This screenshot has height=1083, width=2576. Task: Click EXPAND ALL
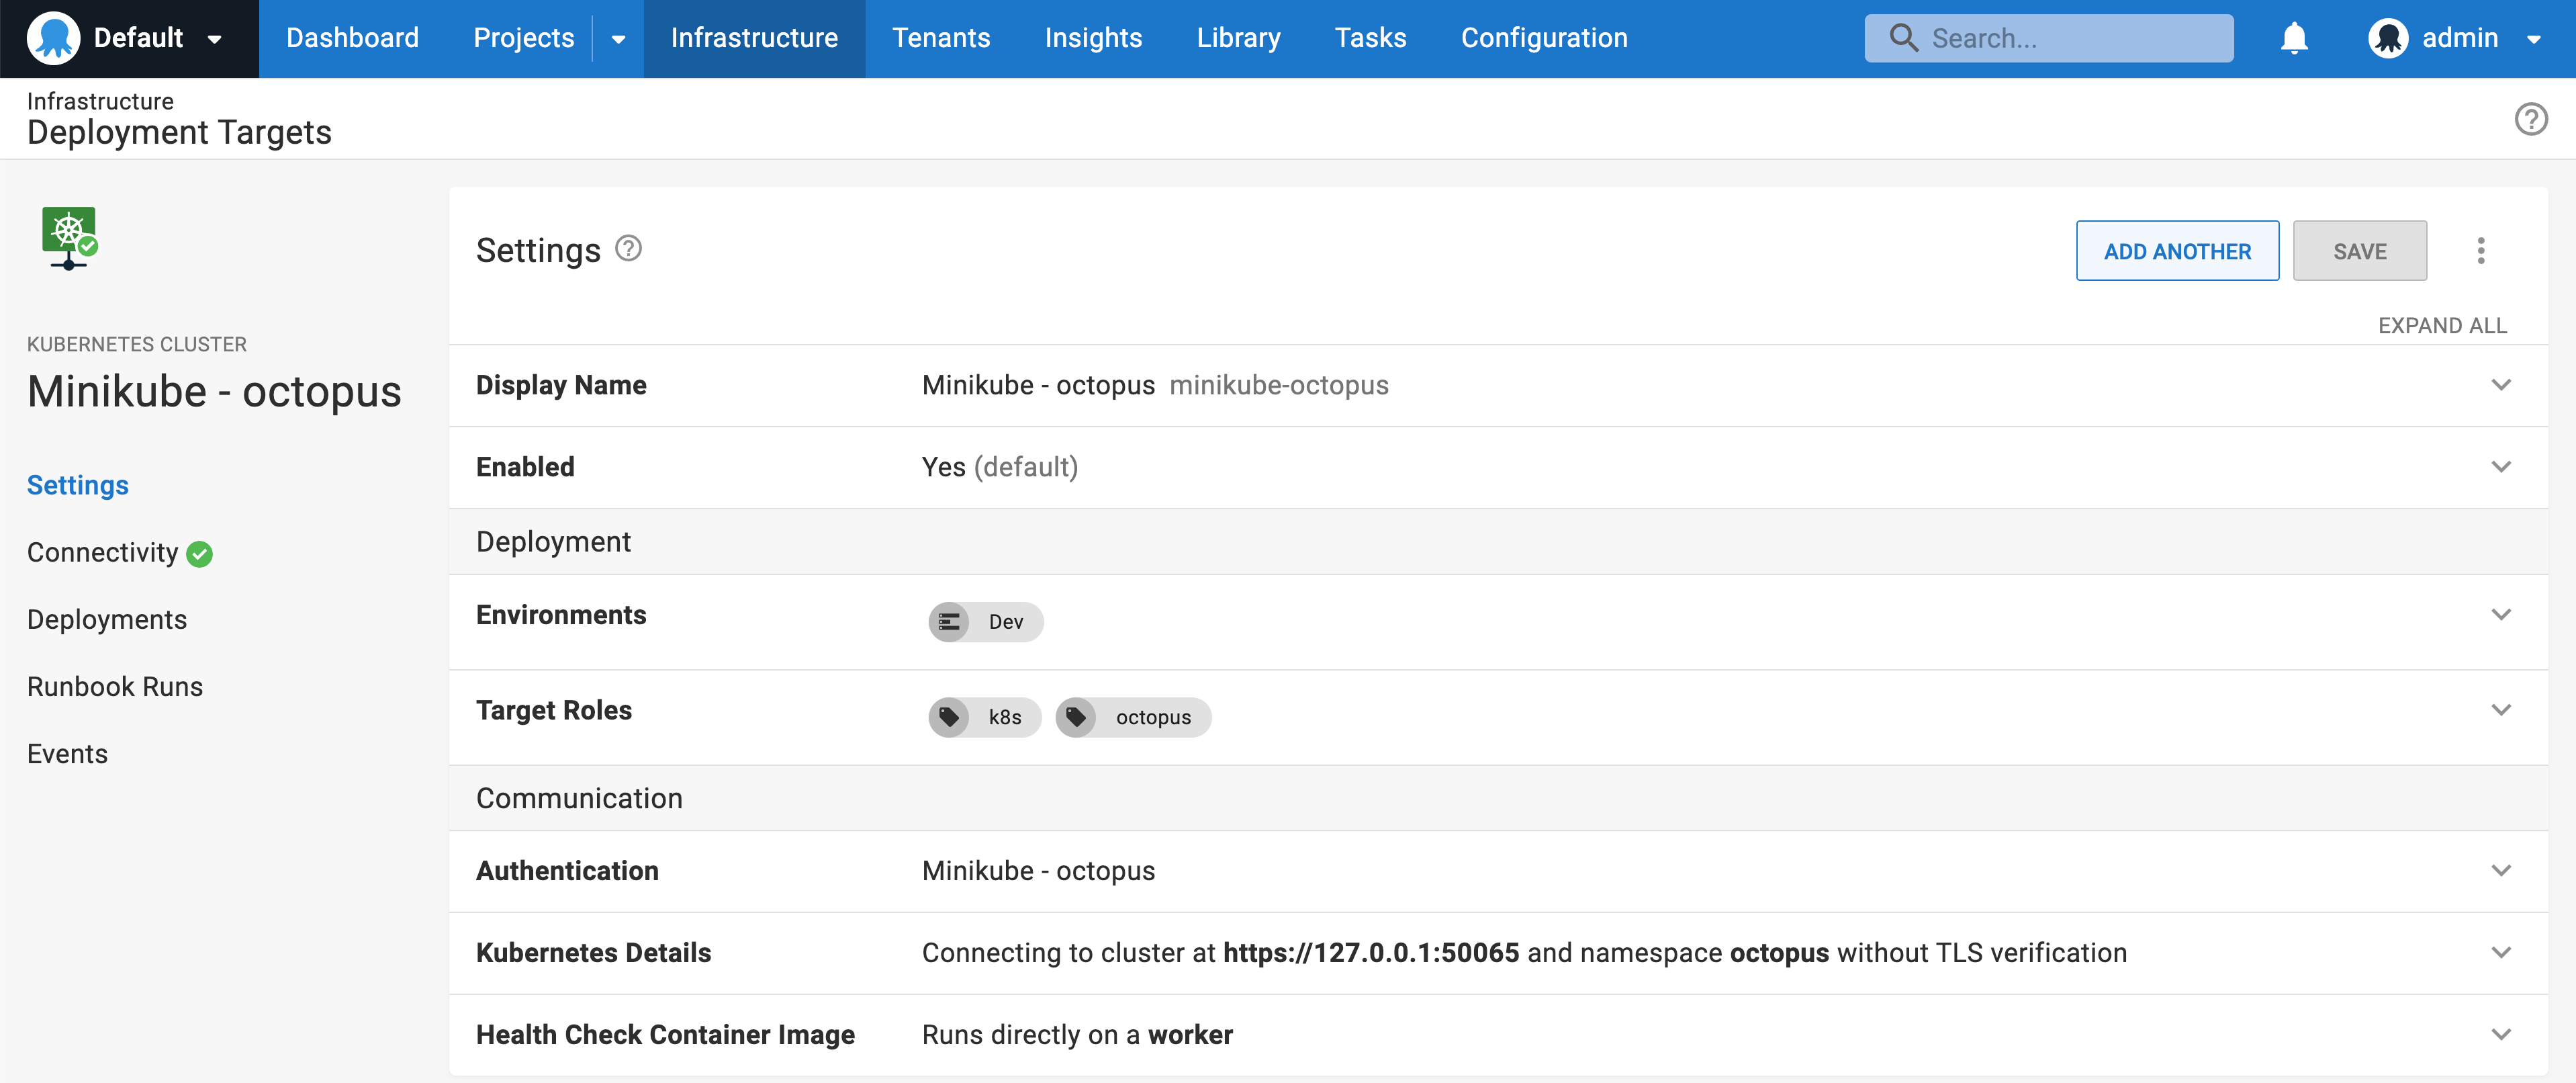[2442, 326]
